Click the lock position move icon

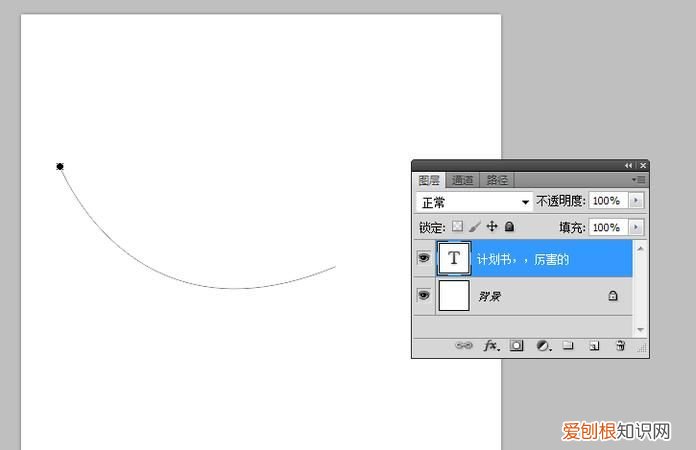coord(491,228)
